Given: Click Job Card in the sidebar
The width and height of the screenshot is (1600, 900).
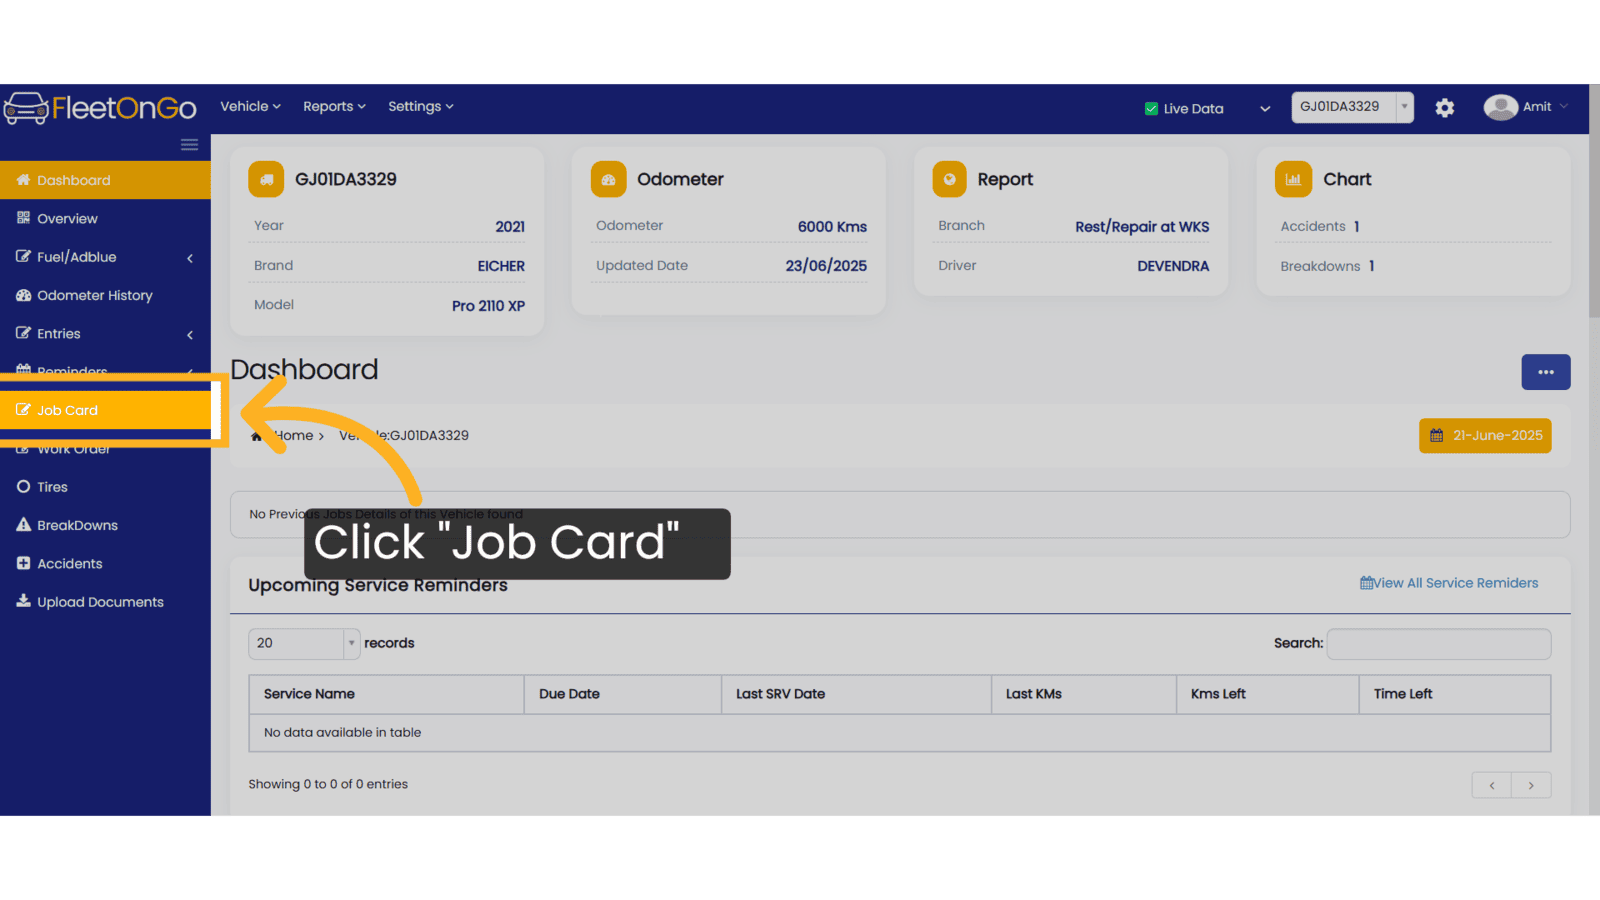Looking at the screenshot, I should click(x=105, y=410).
